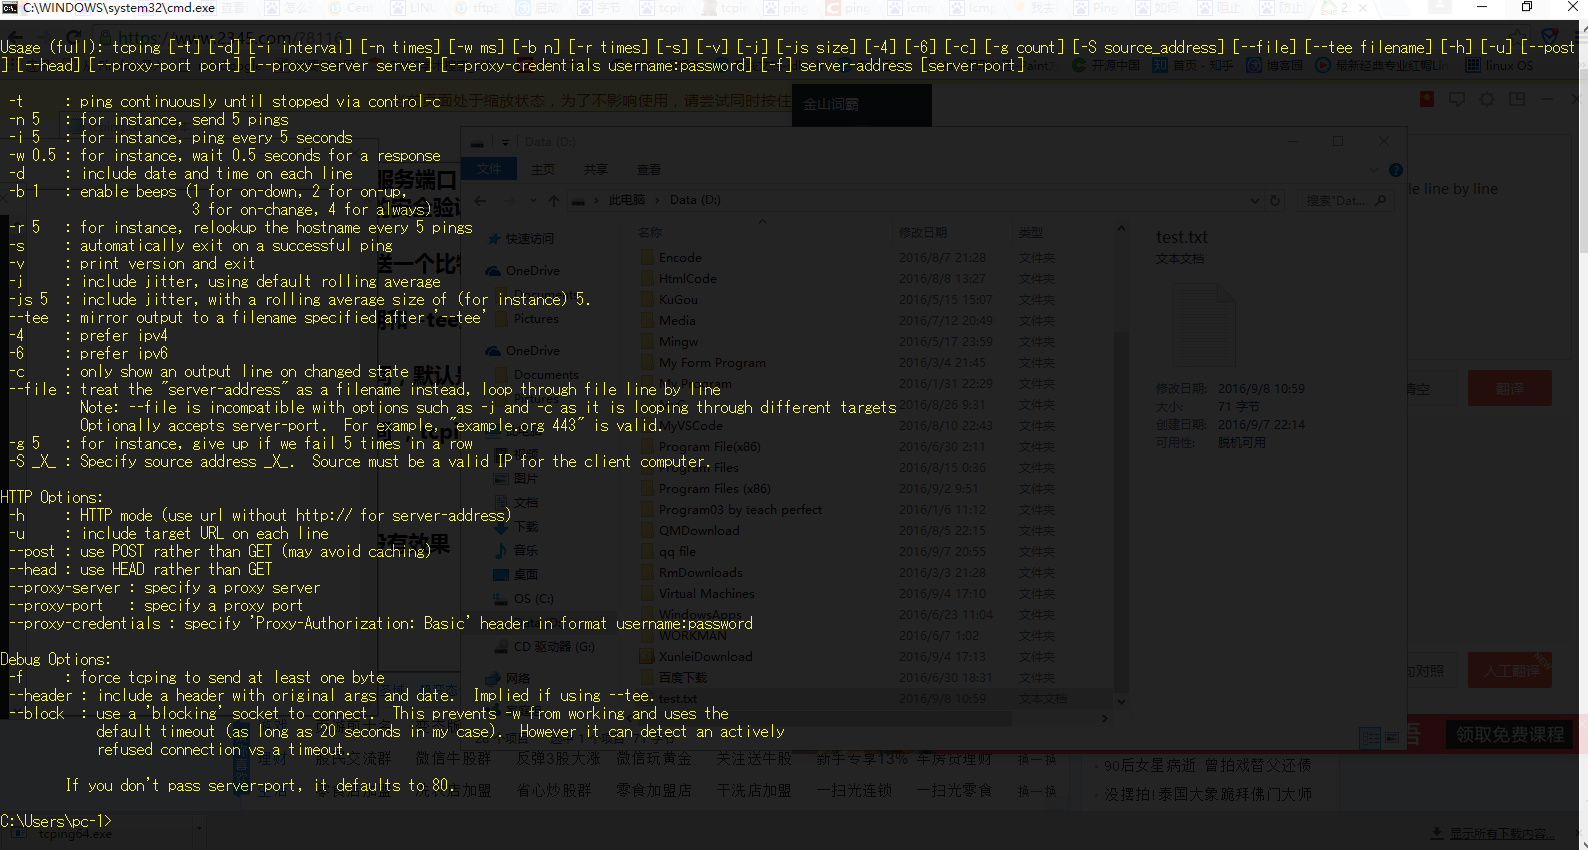1588x850 pixels.
Task: Select the My Form Program folder
Action: (712, 363)
